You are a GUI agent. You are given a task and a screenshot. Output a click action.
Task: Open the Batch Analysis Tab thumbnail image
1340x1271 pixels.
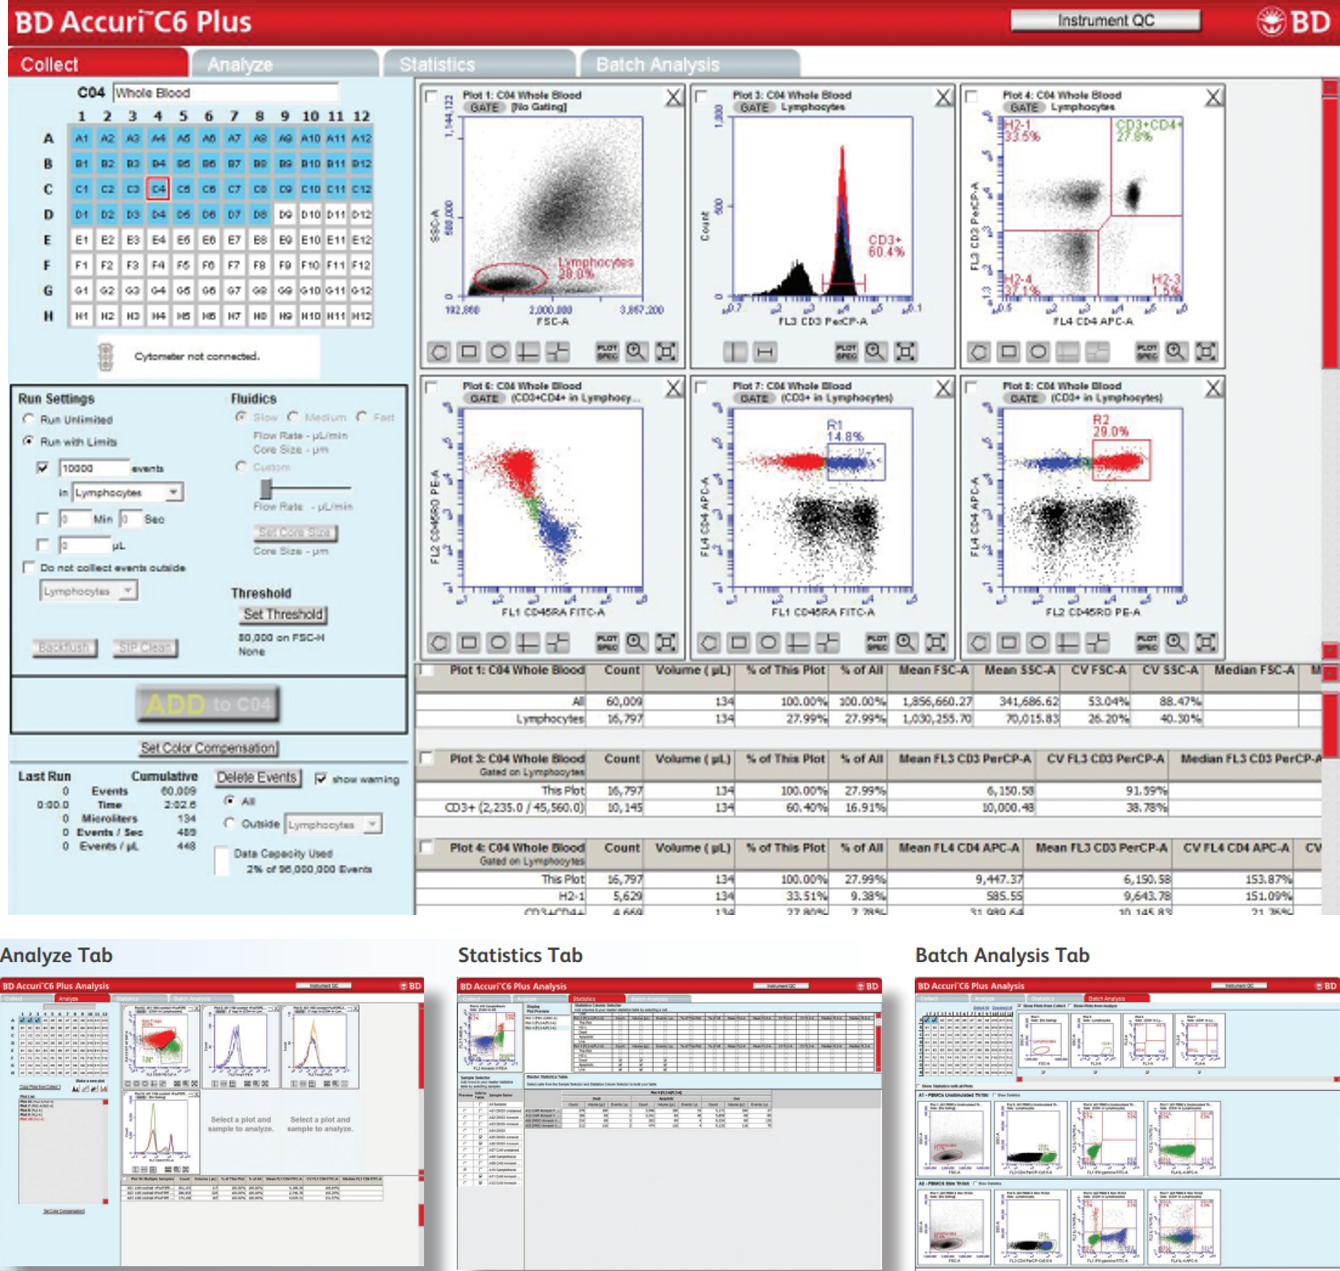1127,1125
